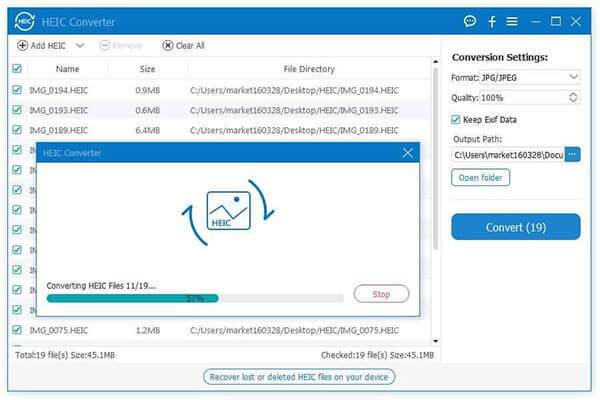Click the Converting HEIC Files 11/19 label

pyautogui.click(x=101, y=286)
